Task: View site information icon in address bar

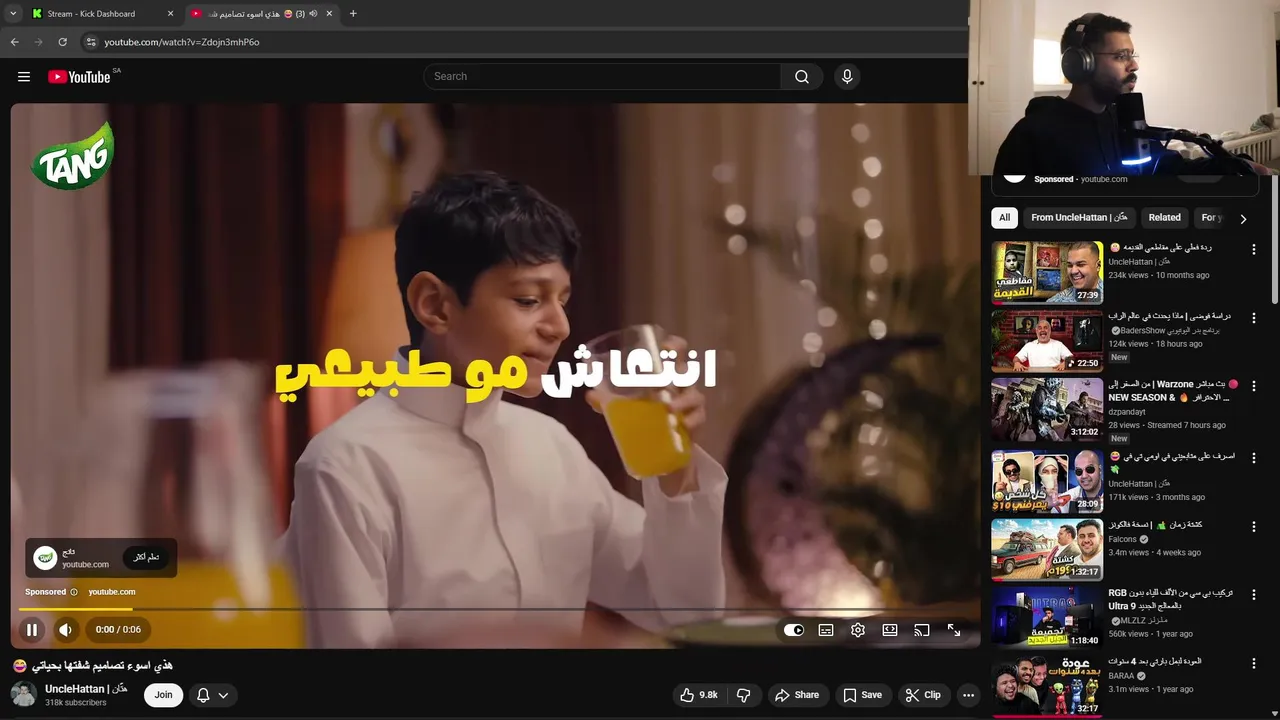Action: pos(90,42)
